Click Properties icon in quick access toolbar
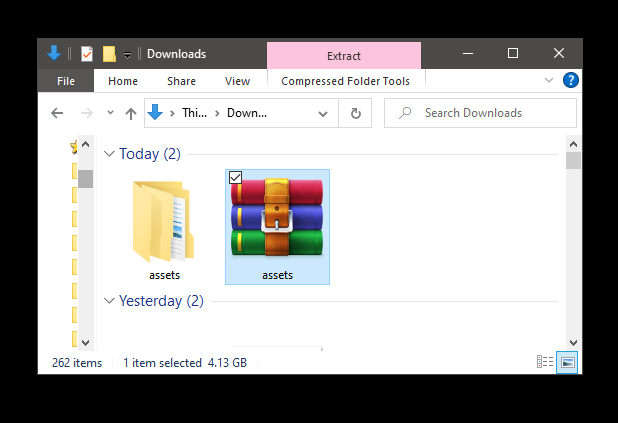Viewport: 618px width, 423px height. click(87, 54)
